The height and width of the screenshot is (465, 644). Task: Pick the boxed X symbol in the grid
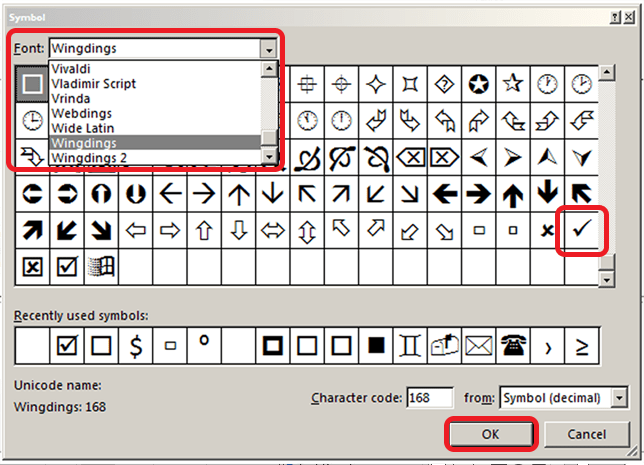33,267
